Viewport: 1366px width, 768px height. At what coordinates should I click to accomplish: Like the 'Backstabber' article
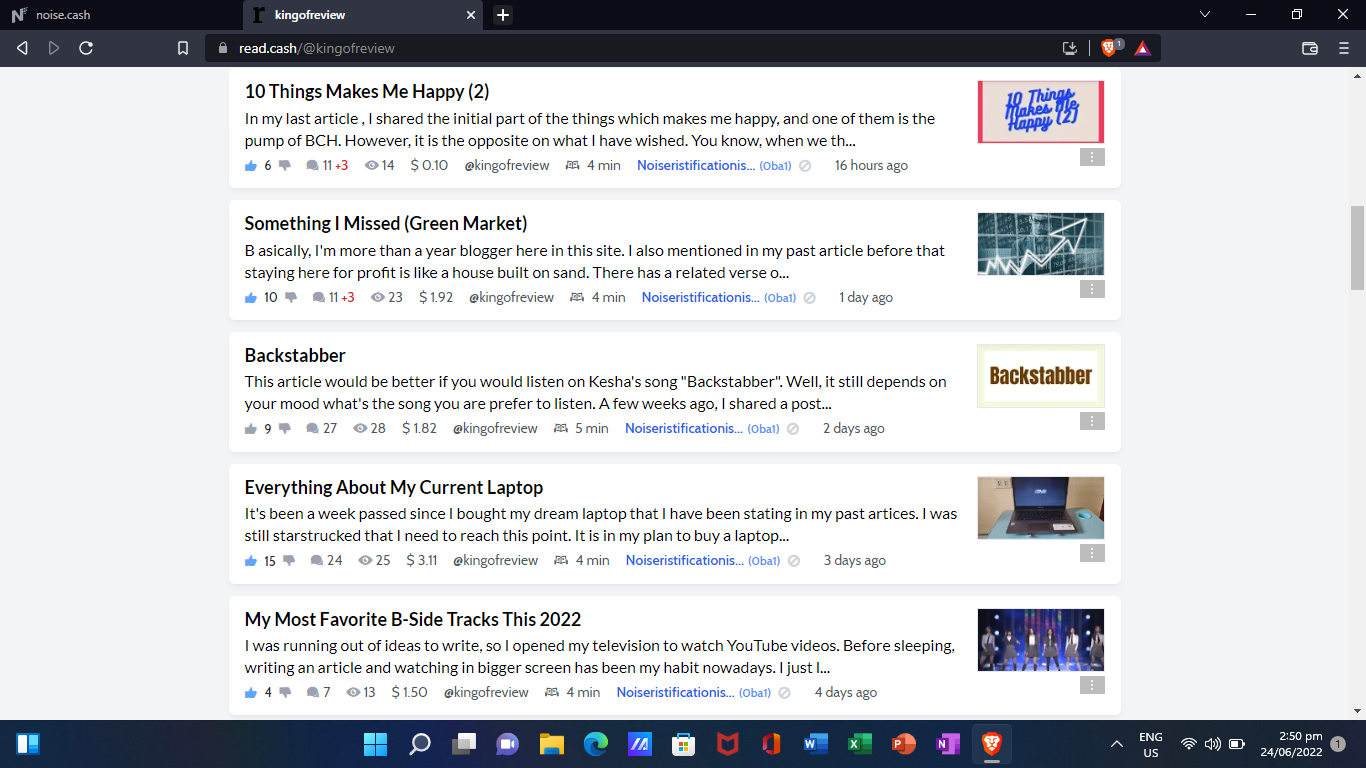click(251, 429)
